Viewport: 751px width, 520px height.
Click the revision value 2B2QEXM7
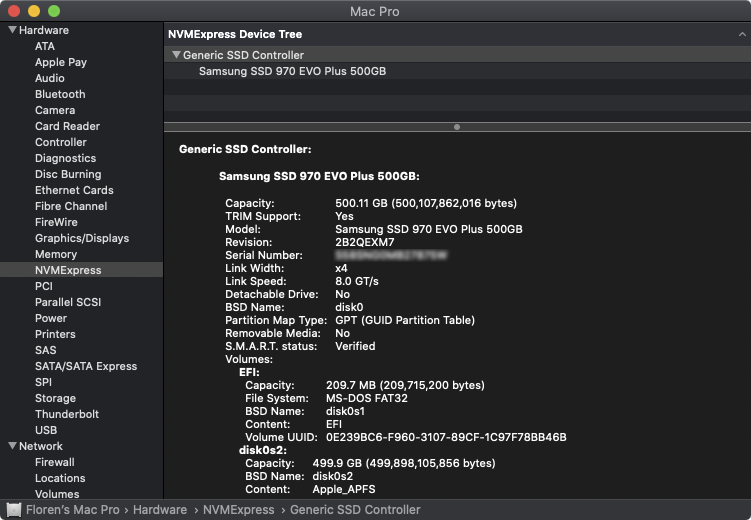tap(364, 242)
